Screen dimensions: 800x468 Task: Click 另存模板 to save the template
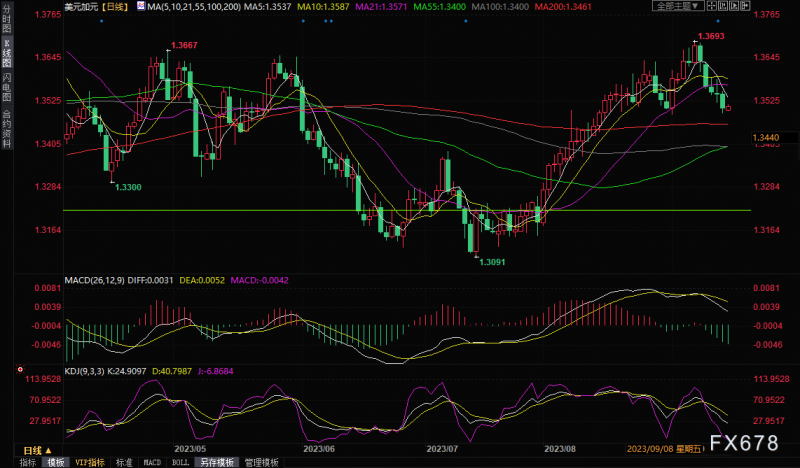coord(217,462)
